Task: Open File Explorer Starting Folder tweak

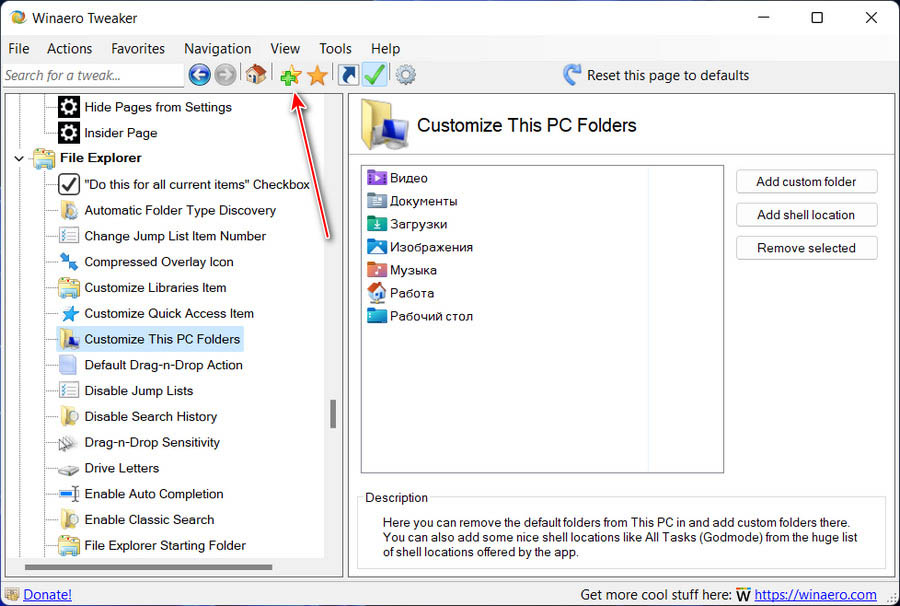Action: pos(165,546)
